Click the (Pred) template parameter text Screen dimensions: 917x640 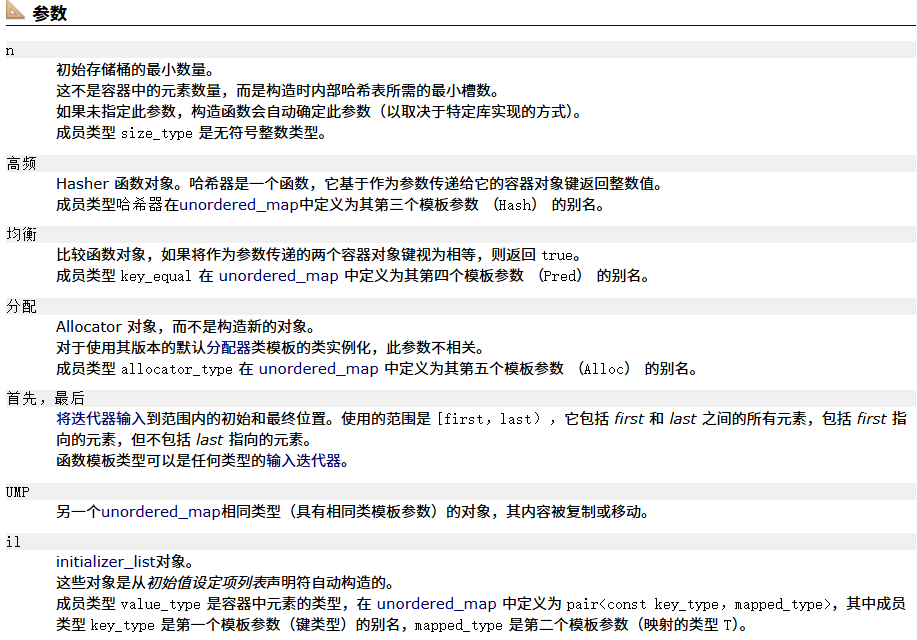click(560, 276)
